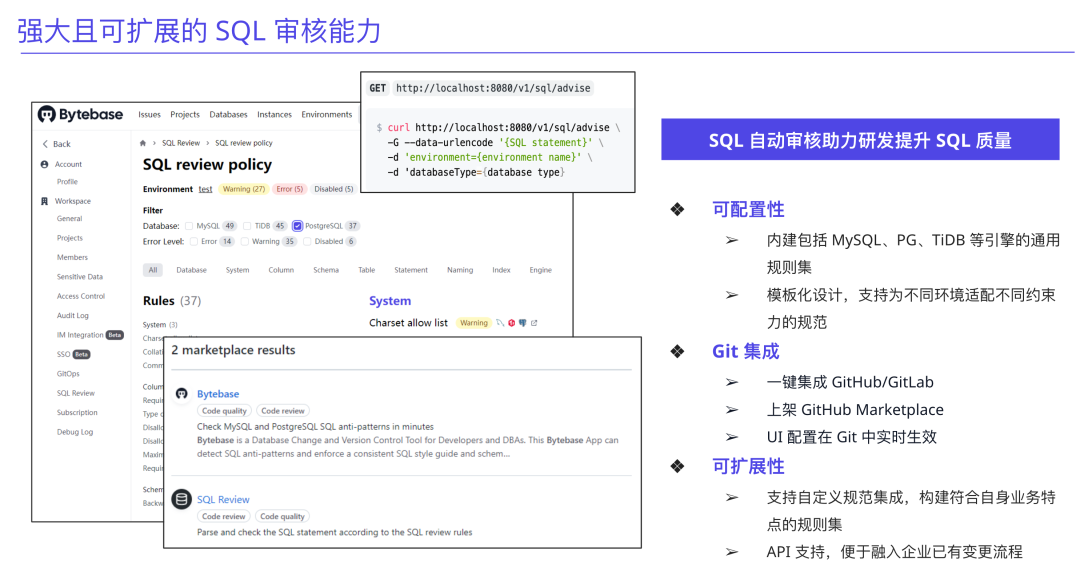Click the Error (5) badge
The width and height of the screenshot is (1080, 588).
pos(289,189)
